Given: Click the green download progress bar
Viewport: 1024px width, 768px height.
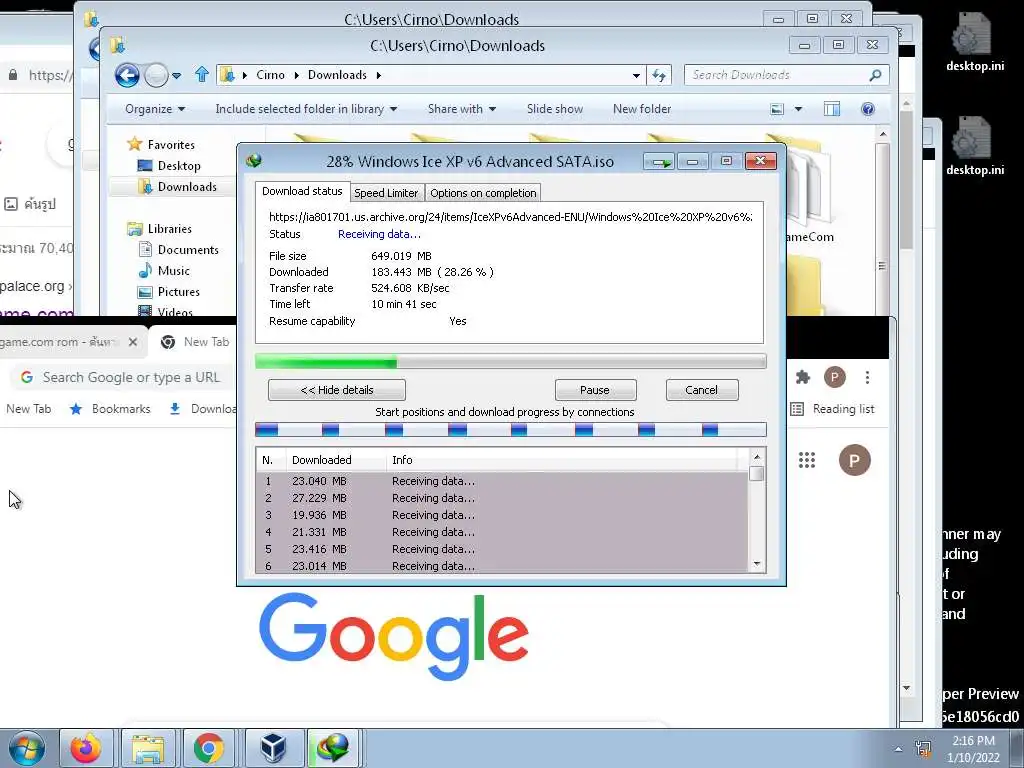Looking at the screenshot, I should pos(511,361).
